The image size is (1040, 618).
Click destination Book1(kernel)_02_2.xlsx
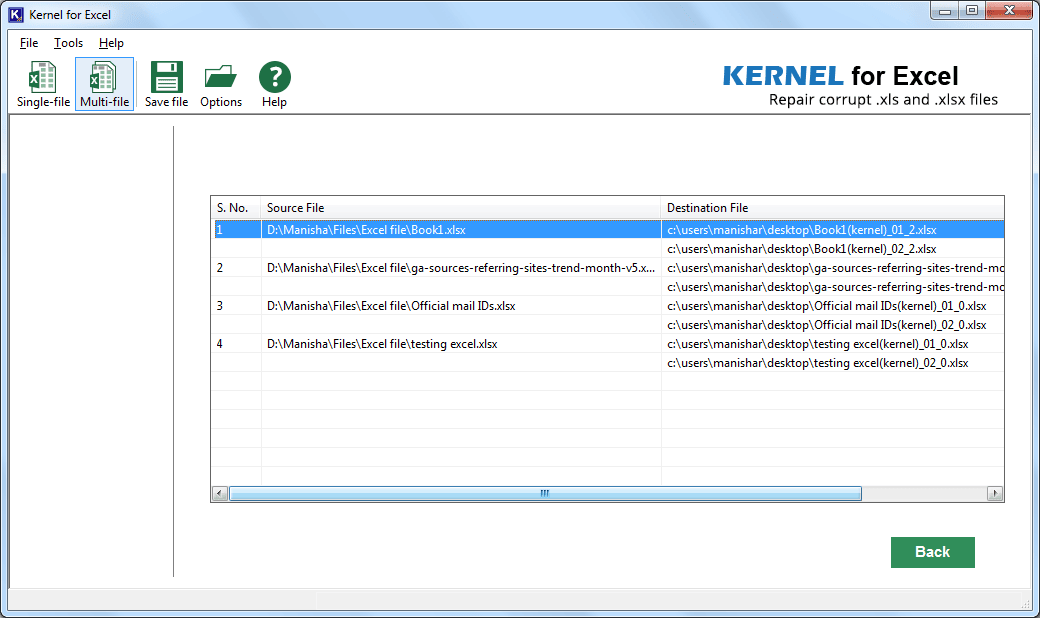coord(832,249)
